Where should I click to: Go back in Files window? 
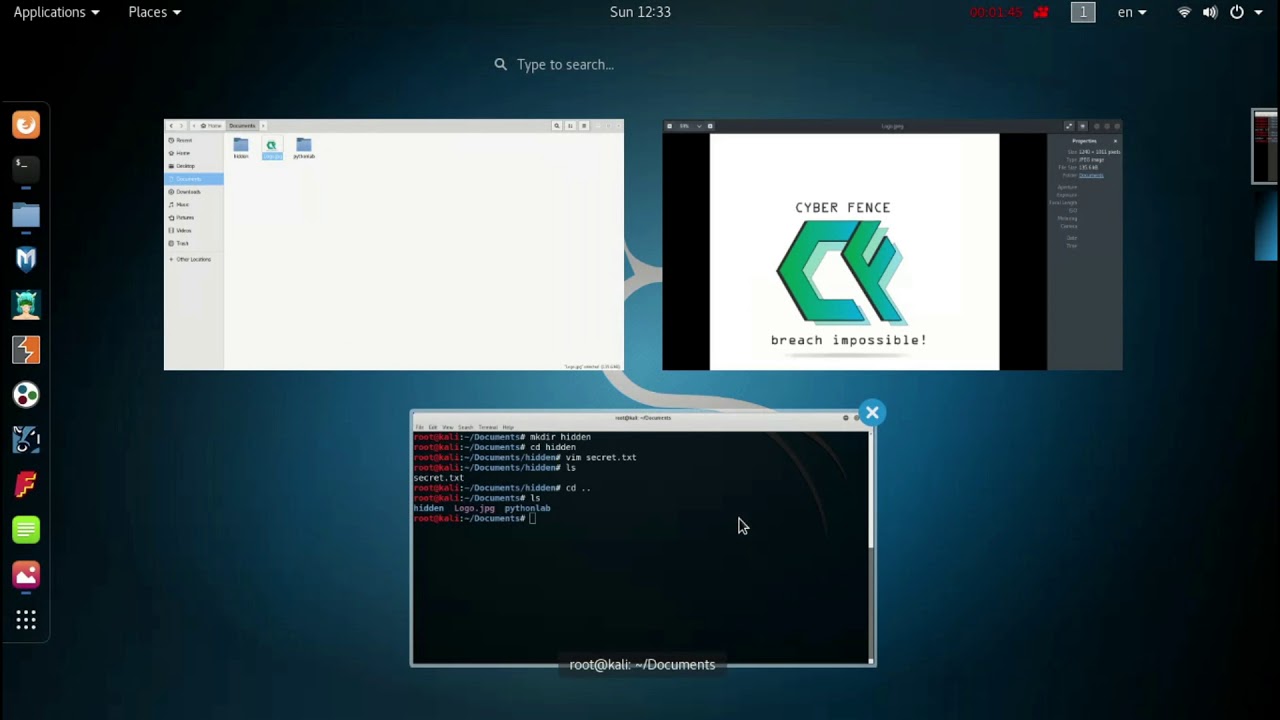171,125
